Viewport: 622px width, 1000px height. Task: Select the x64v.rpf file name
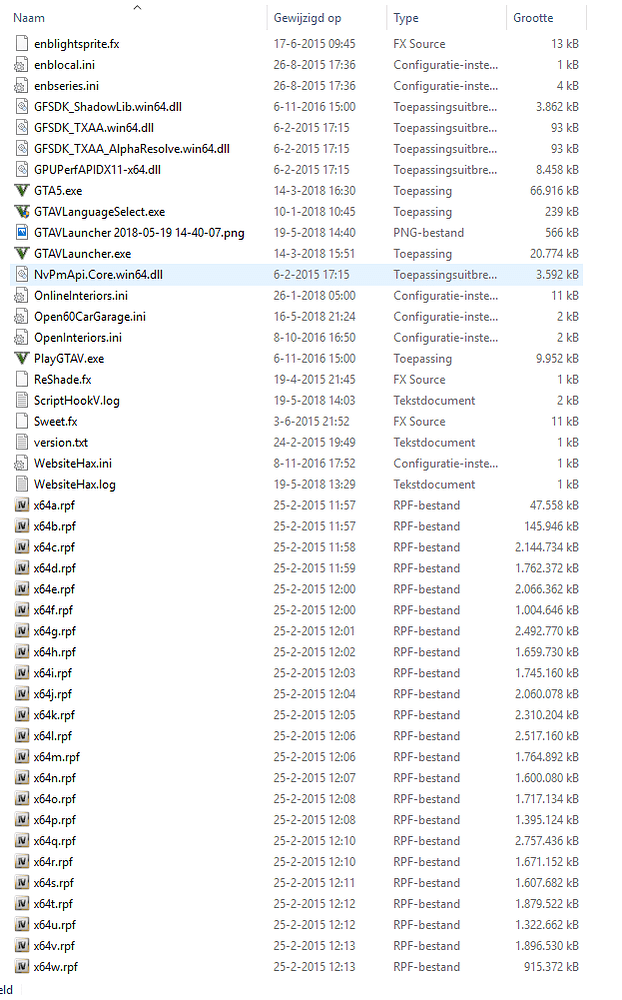[54, 946]
